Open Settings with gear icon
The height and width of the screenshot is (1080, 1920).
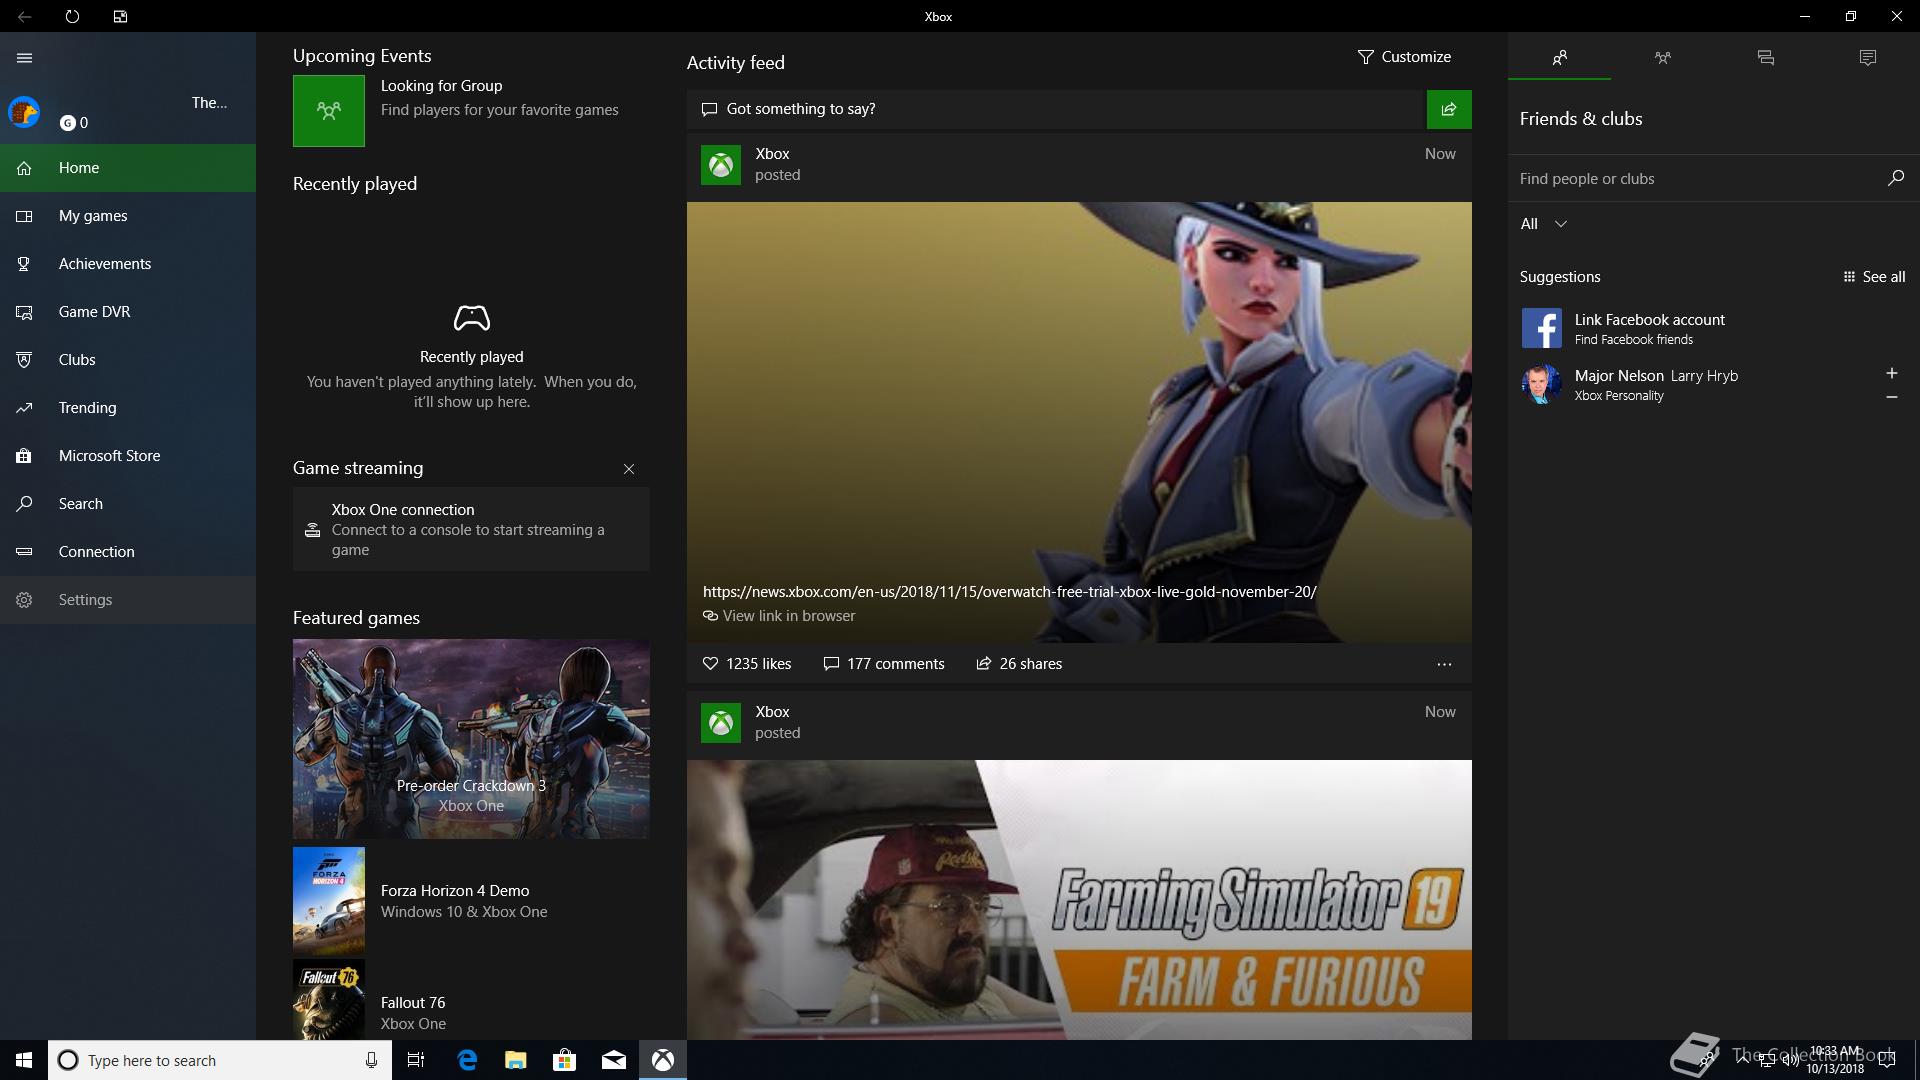click(128, 600)
